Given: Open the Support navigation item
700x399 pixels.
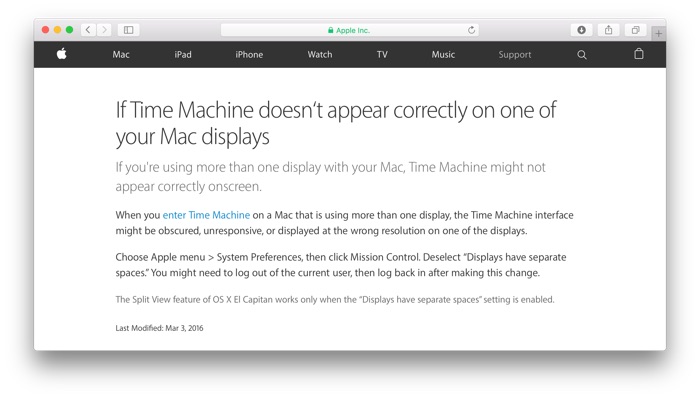Looking at the screenshot, I should pos(515,54).
